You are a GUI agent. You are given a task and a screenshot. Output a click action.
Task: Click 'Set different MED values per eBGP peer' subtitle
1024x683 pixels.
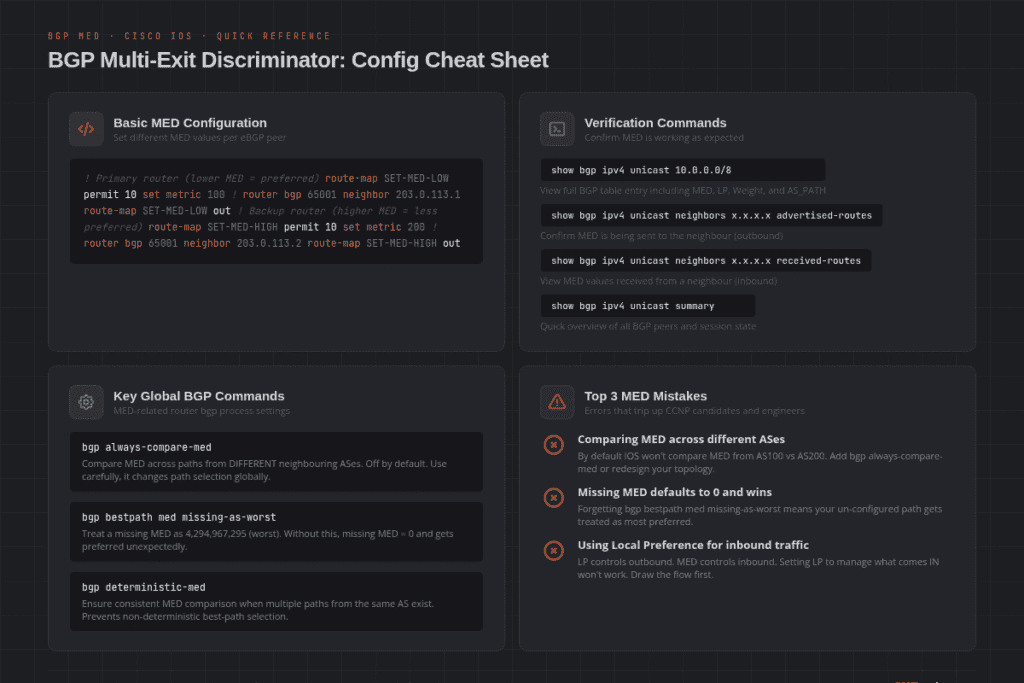click(x=199, y=138)
